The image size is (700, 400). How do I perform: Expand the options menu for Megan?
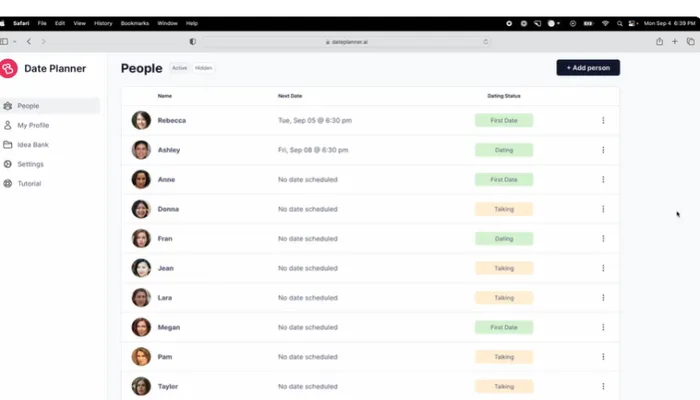coord(603,327)
